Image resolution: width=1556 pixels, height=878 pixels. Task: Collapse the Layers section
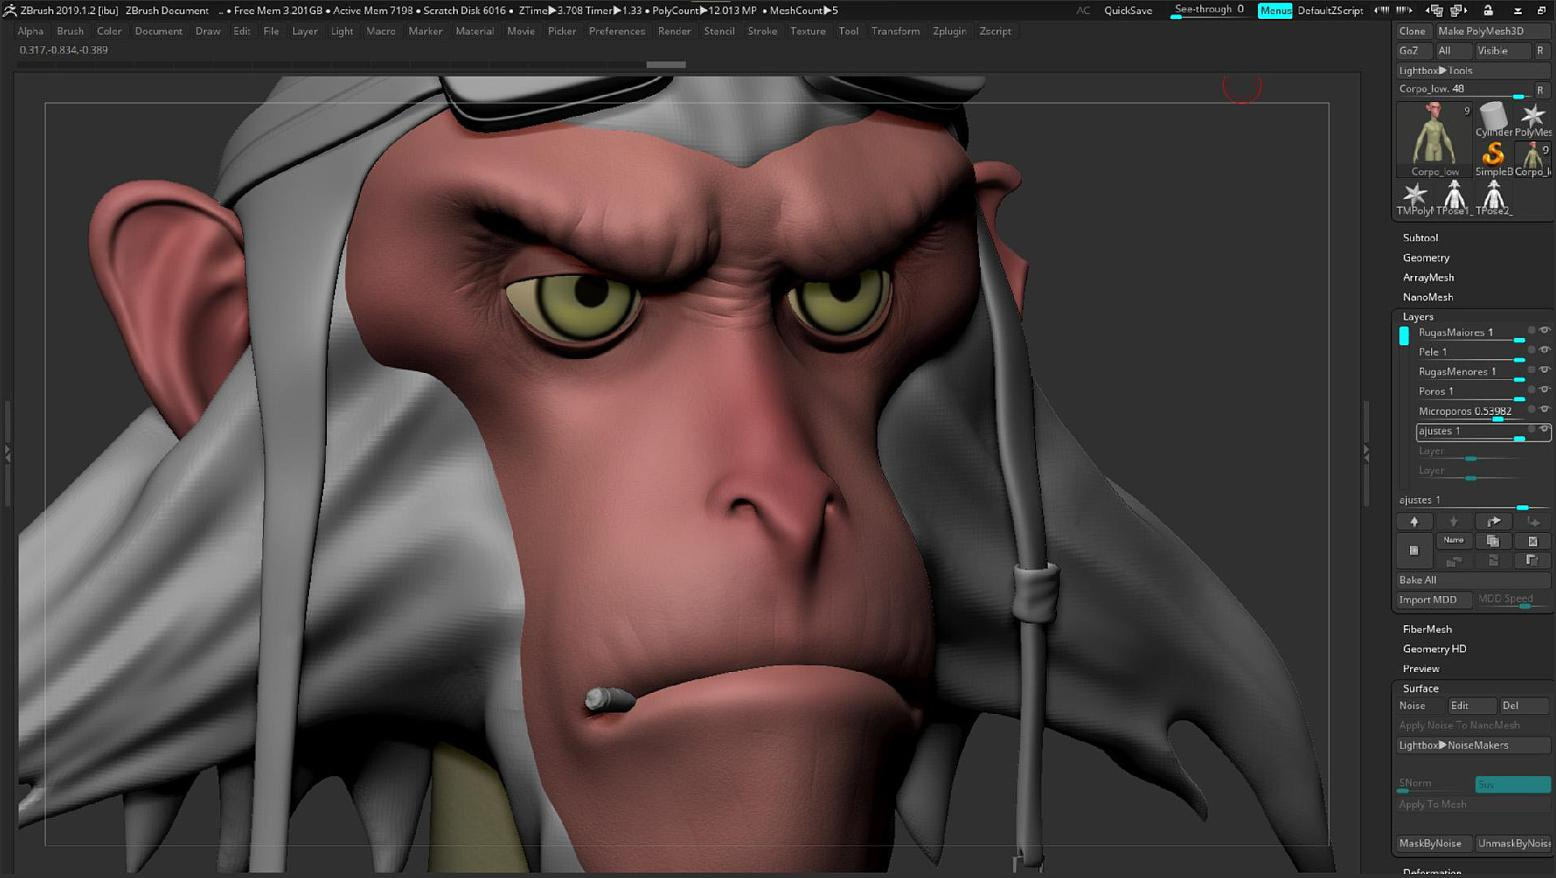pyautogui.click(x=1418, y=316)
